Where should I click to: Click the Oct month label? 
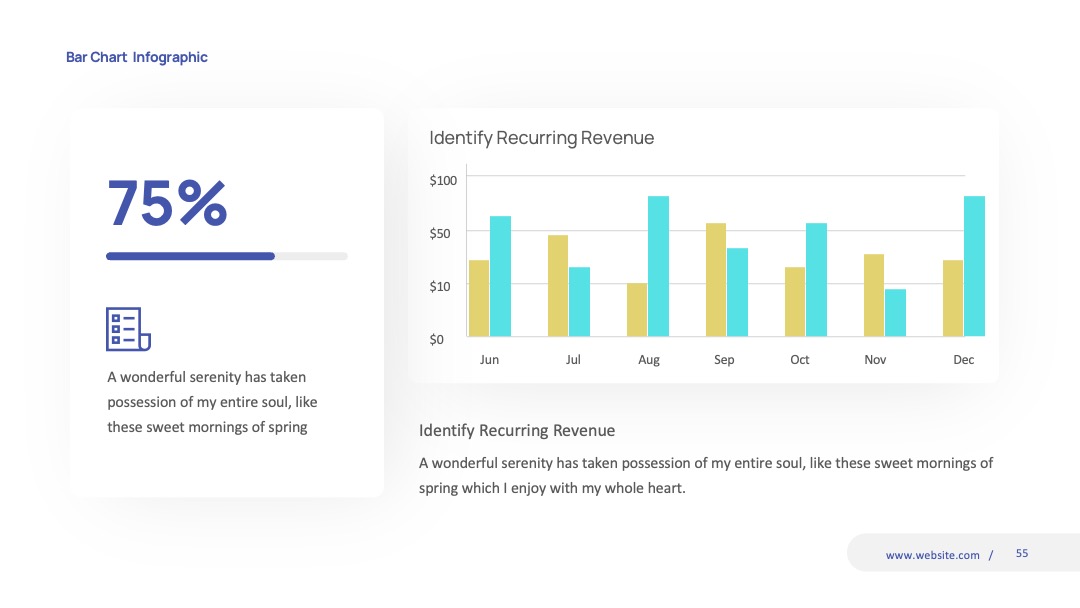[800, 359]
